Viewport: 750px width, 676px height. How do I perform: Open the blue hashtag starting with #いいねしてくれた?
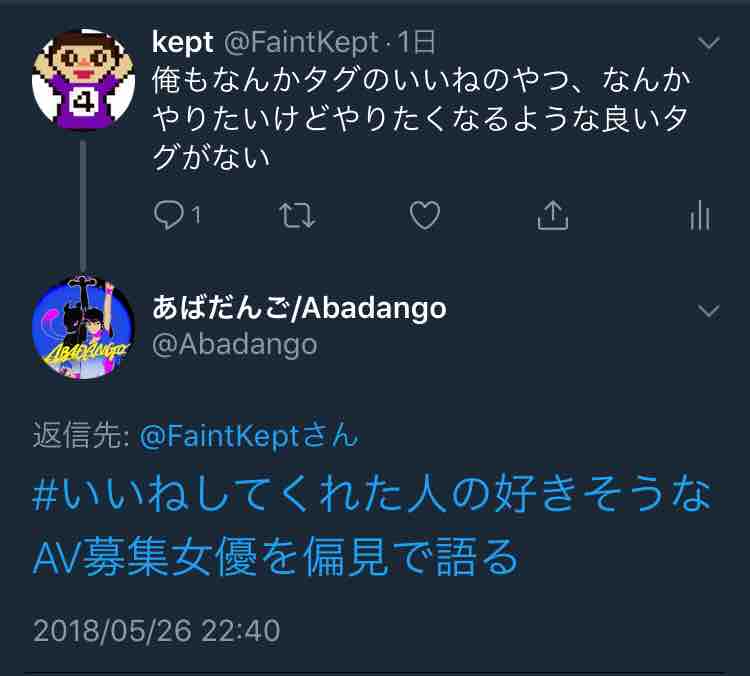click(372, 494)
